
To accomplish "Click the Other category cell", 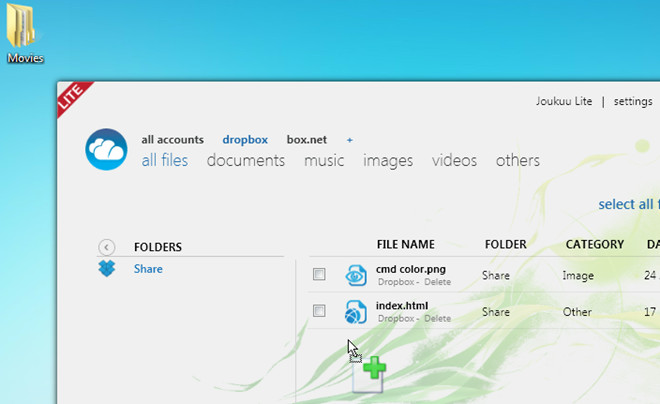I will [578, 312].
